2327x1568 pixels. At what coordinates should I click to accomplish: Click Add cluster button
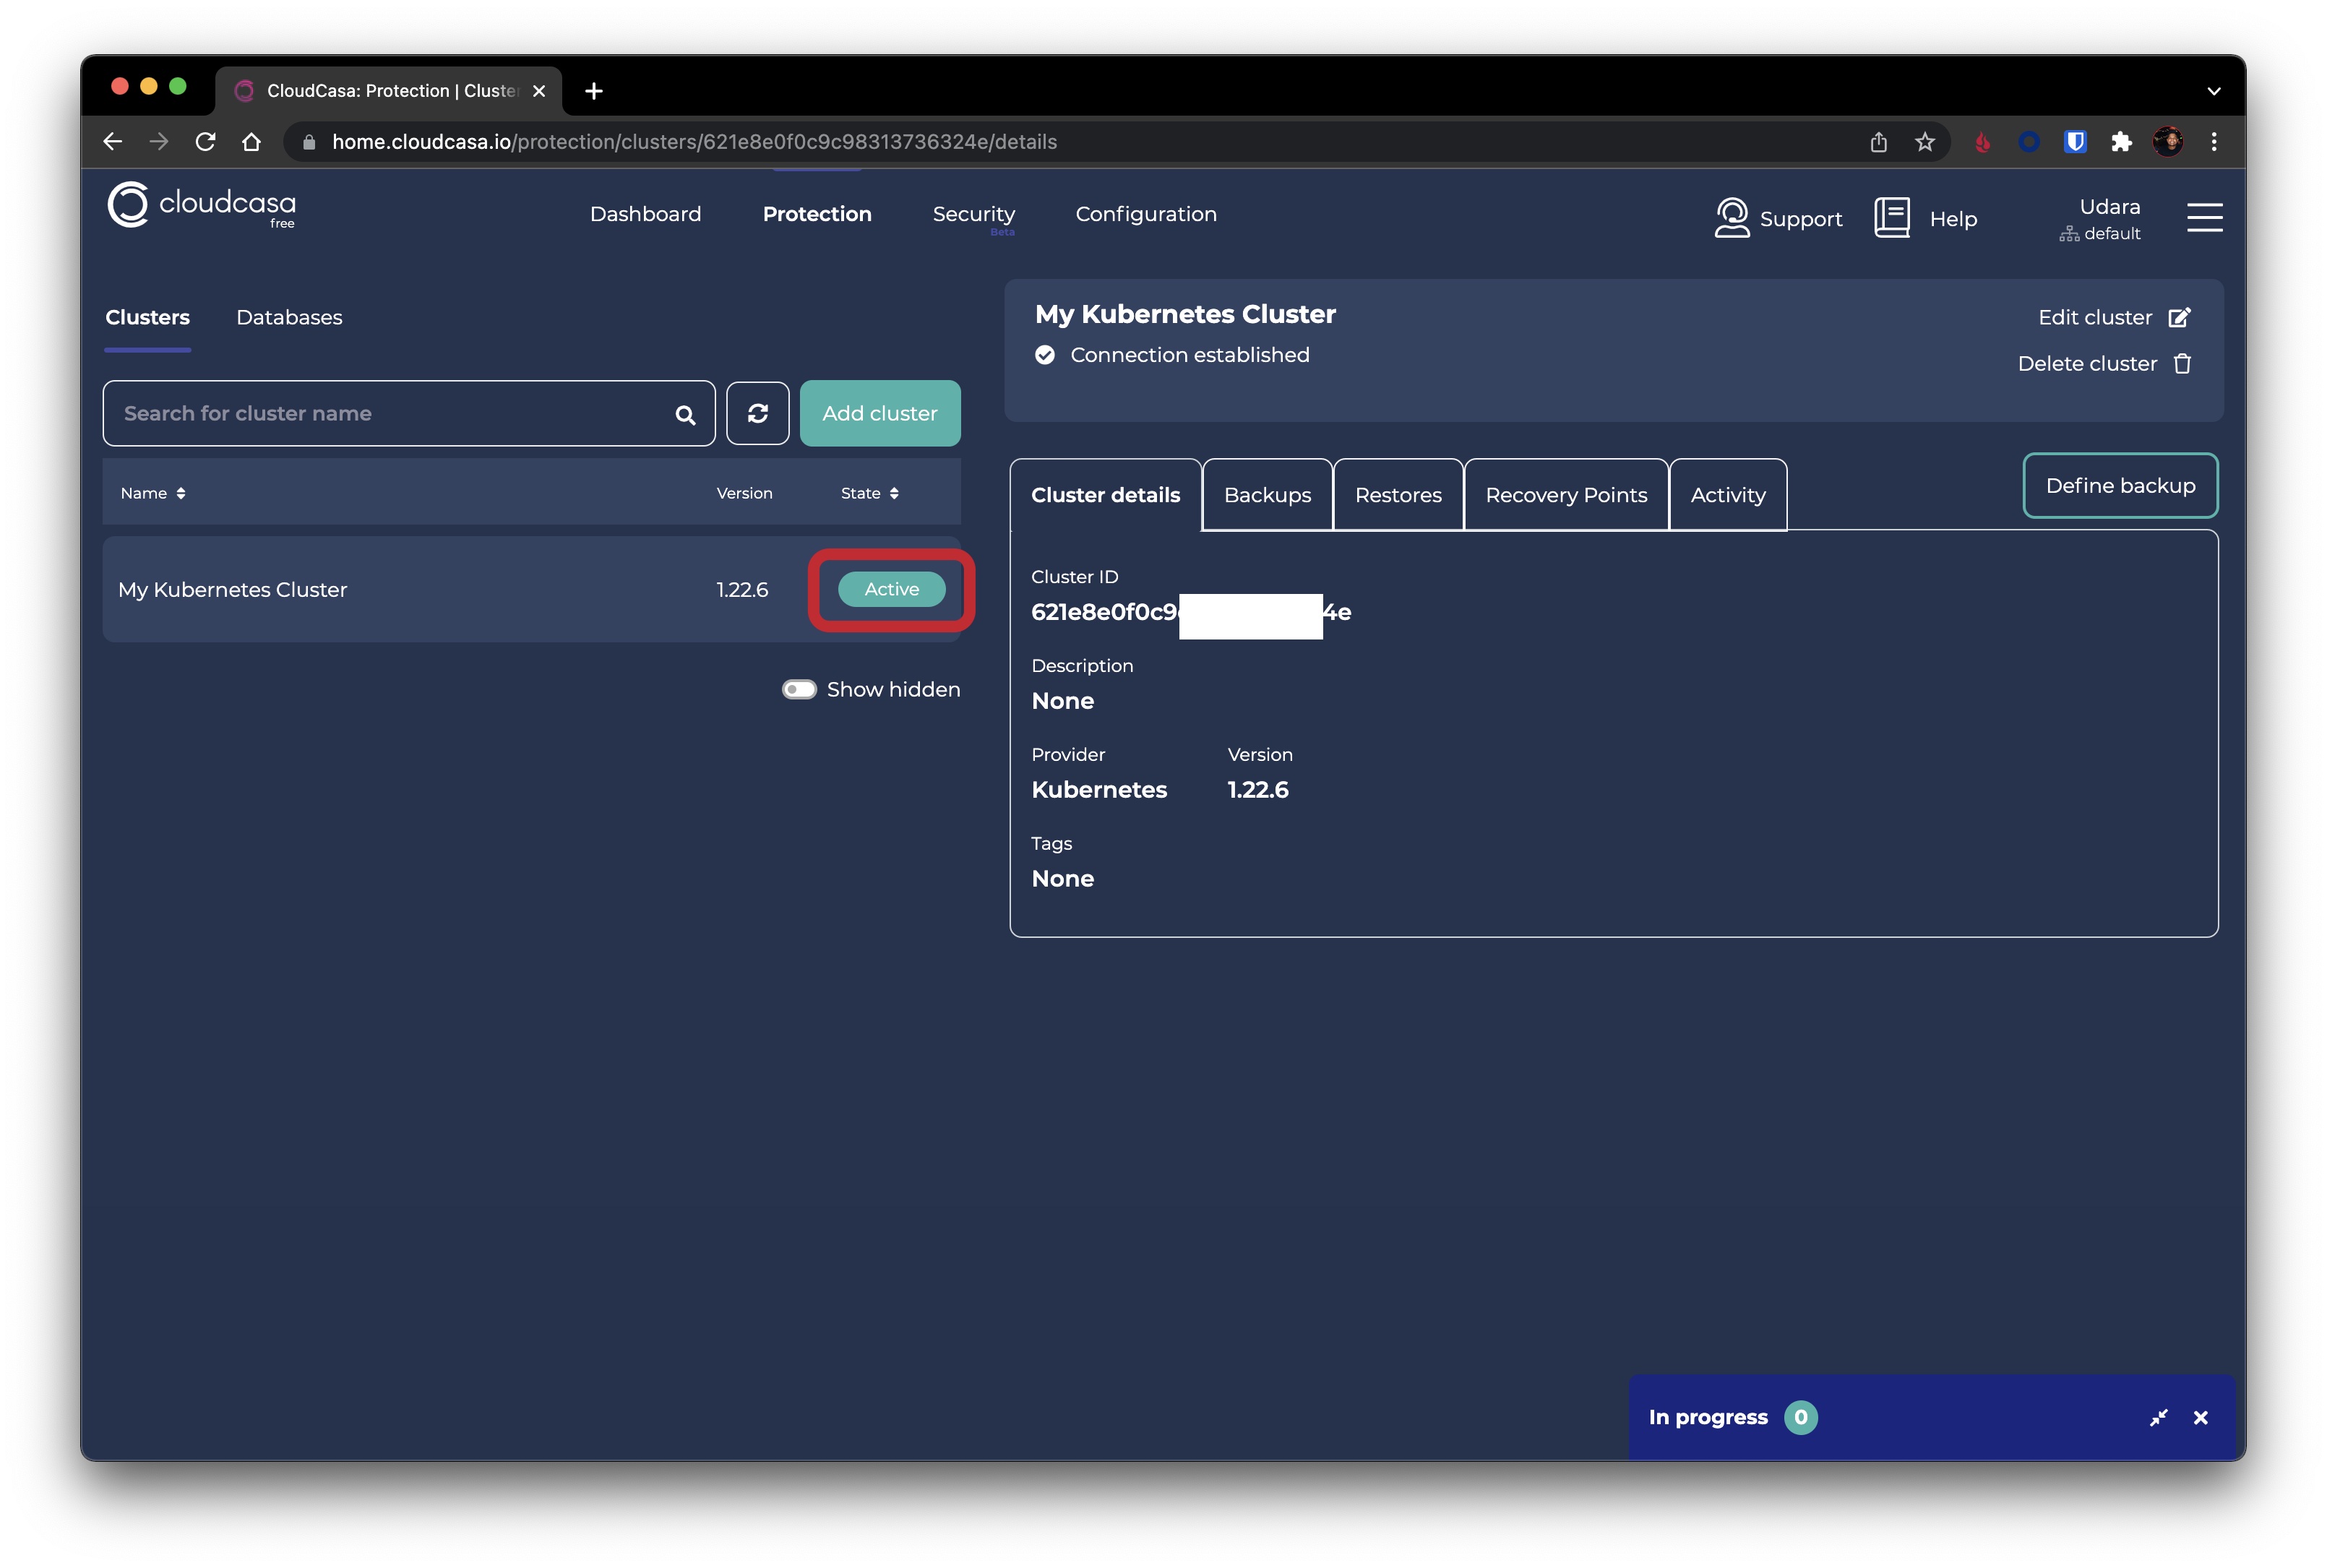point(879,413)
